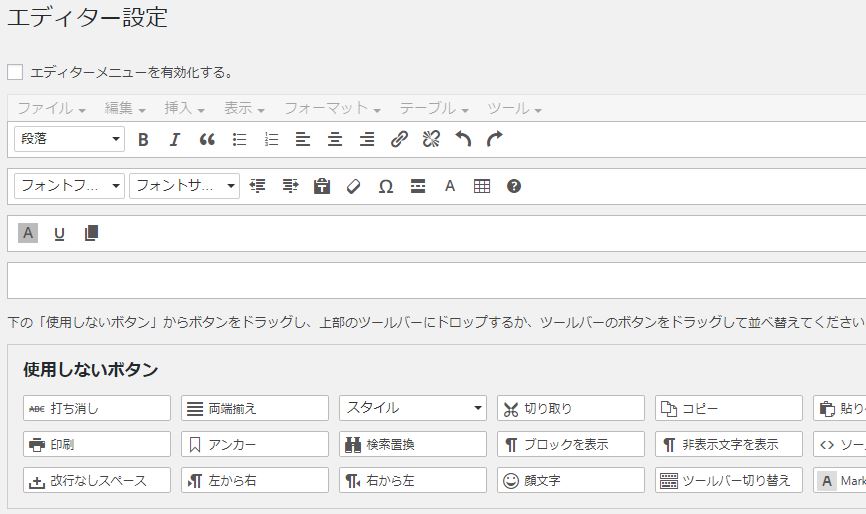Open the フォントファミリー dropdown
The image size is (866, 514).
click(69, 186)
